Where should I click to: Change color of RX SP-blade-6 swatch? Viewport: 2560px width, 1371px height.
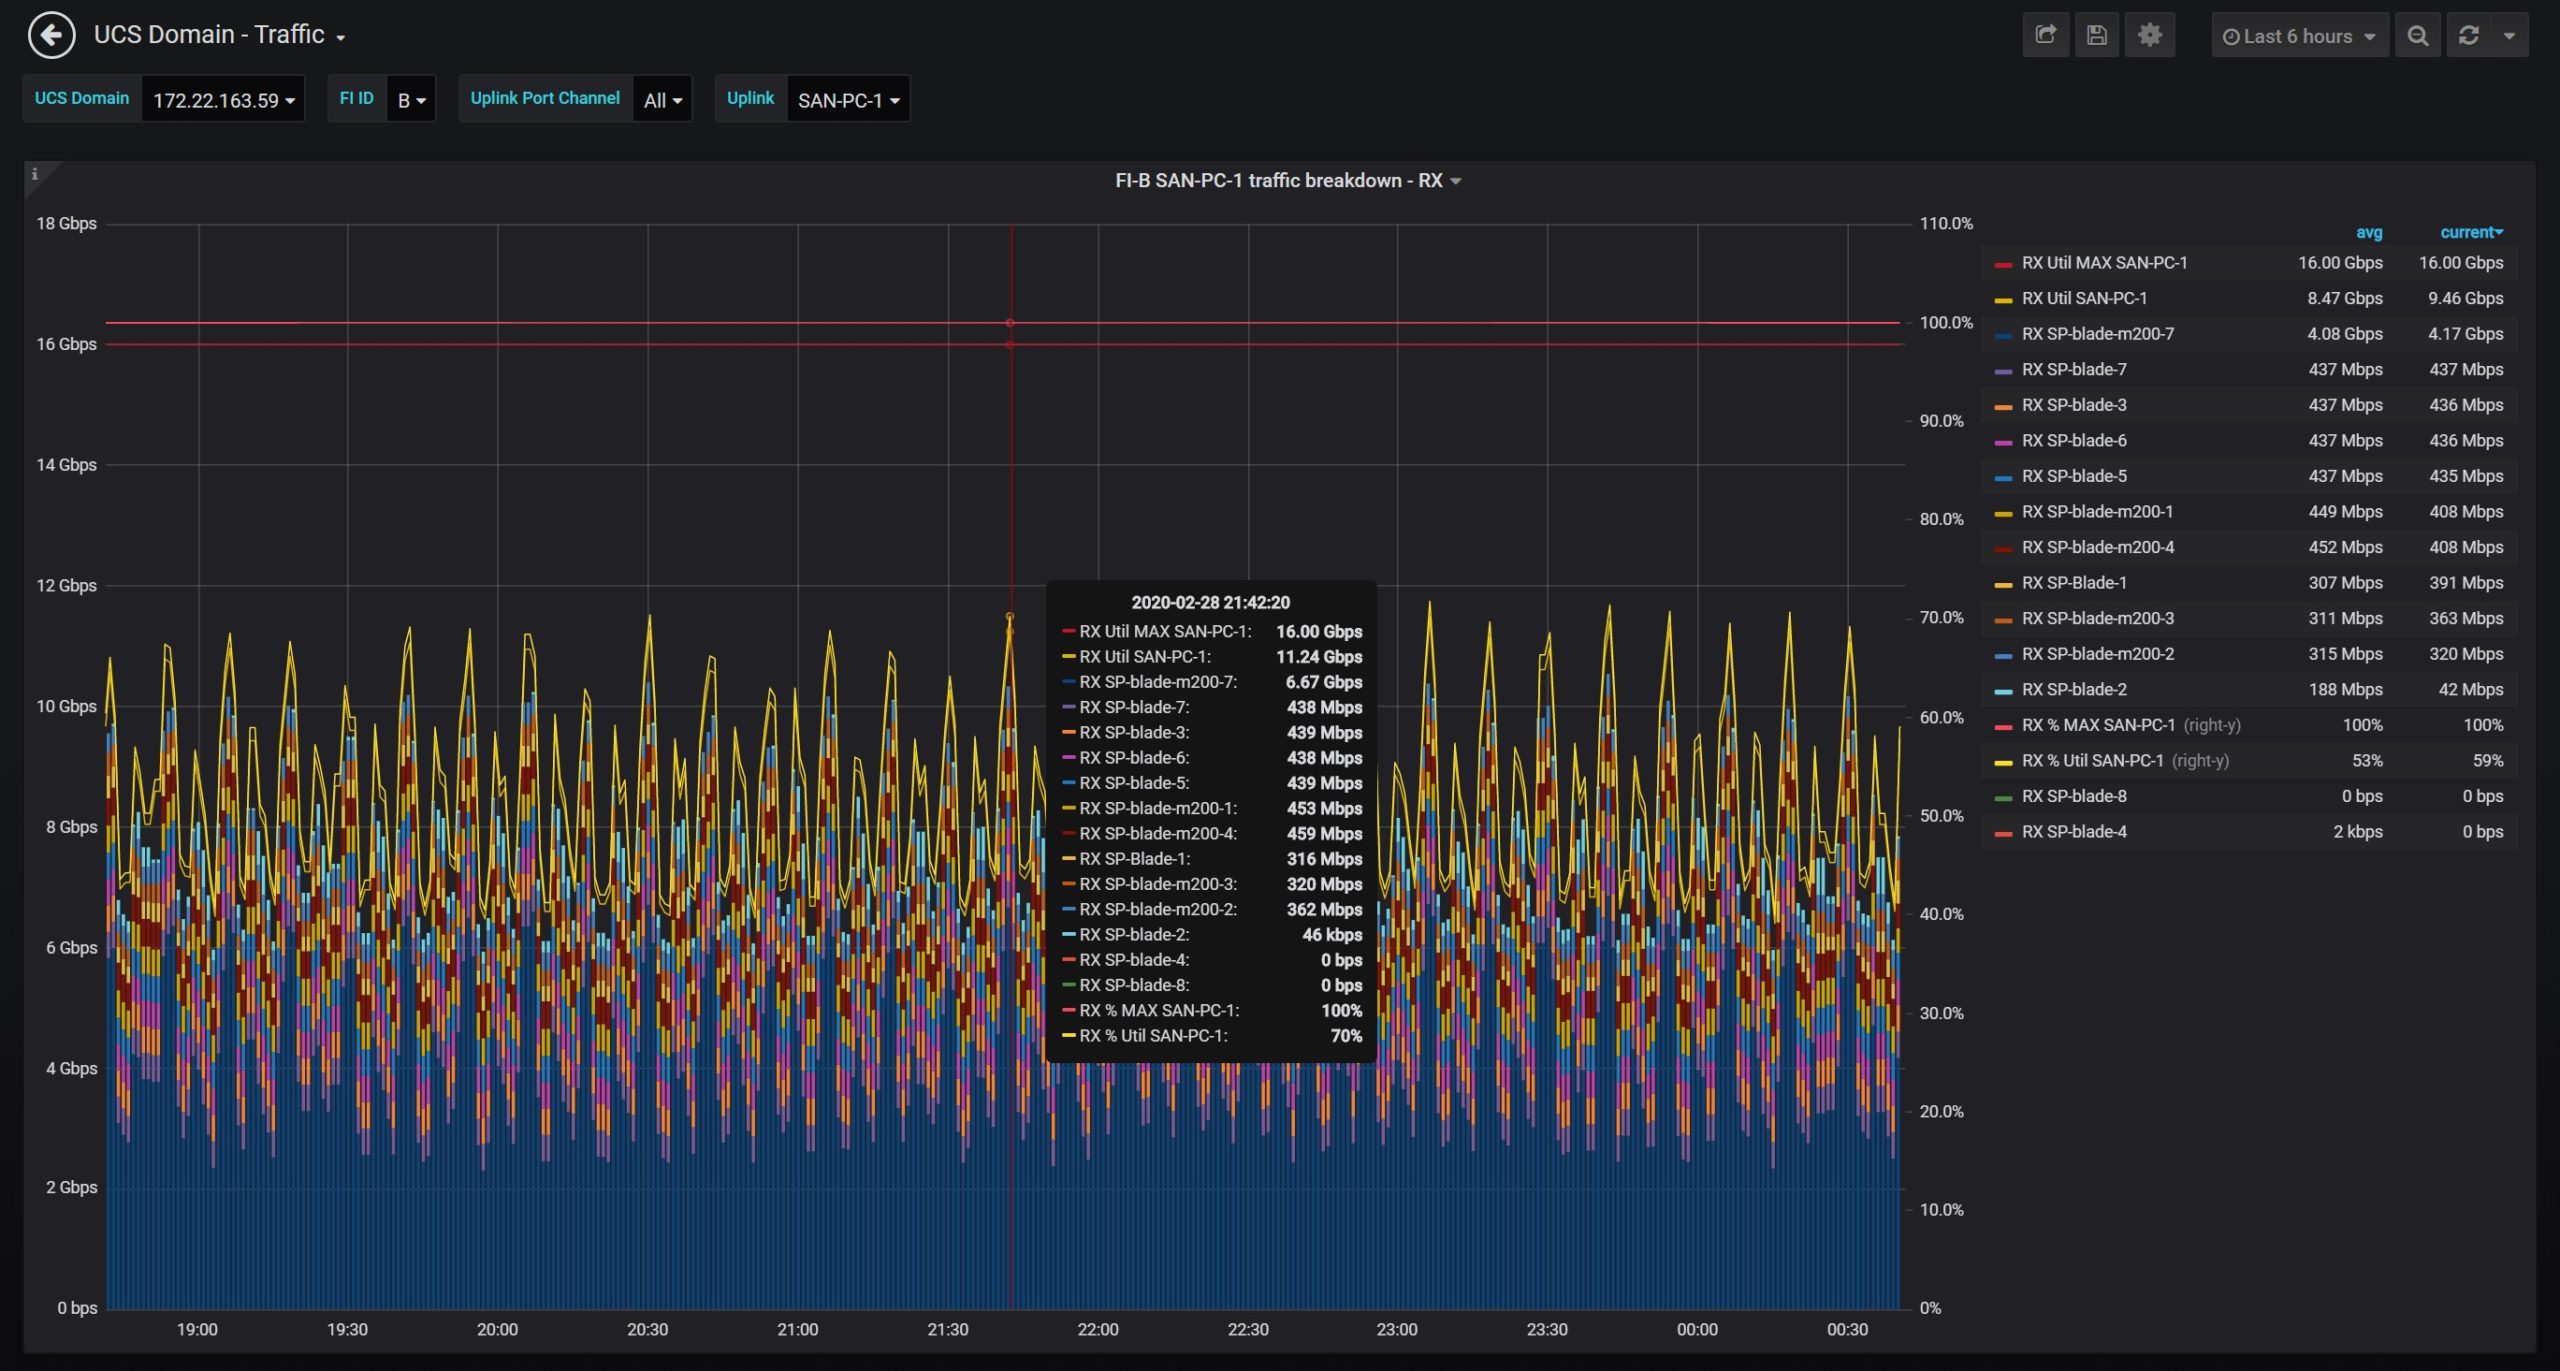pos(2003,442)
